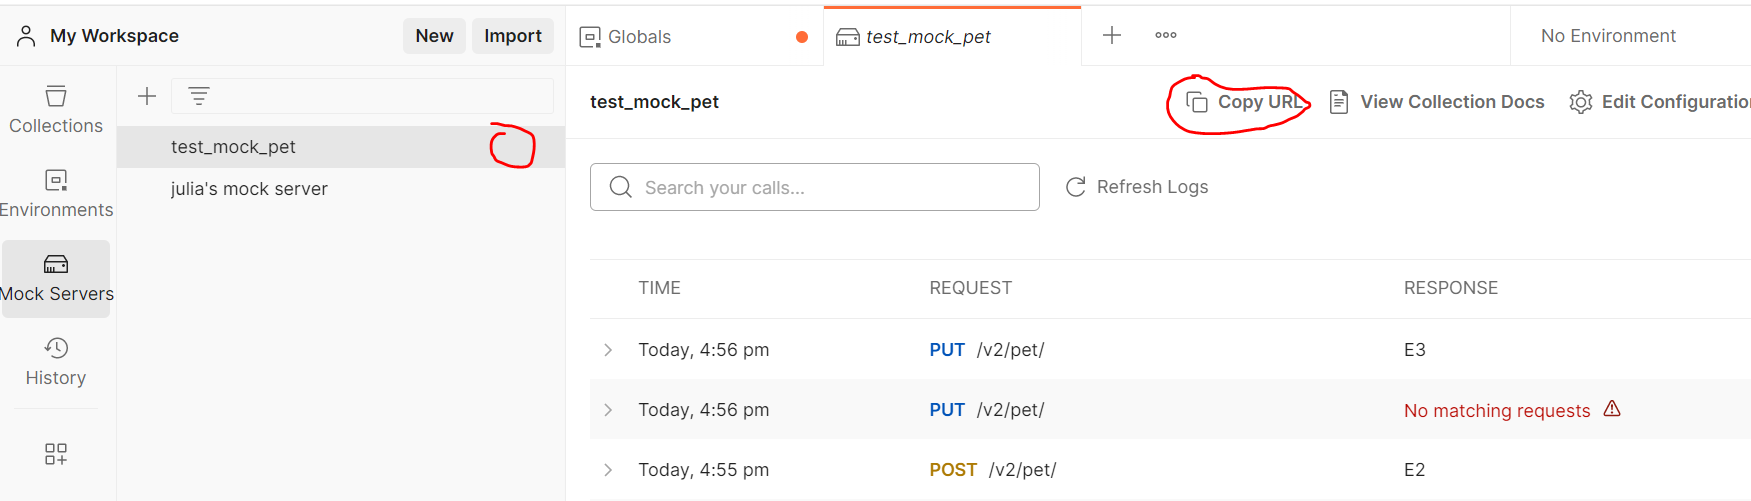Expand the POST /v2/pet/ log row
This screenshot has height=501, width=1751.
point(608,470)
